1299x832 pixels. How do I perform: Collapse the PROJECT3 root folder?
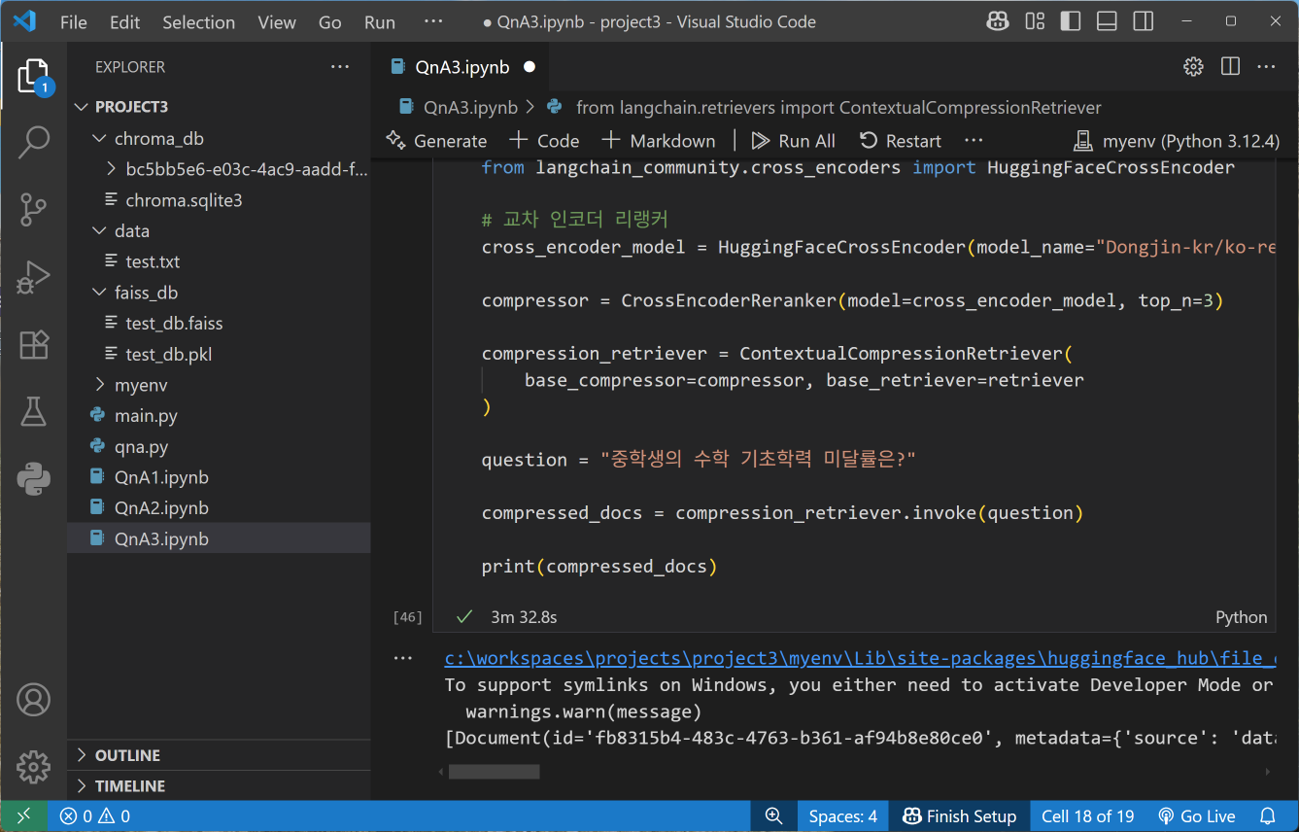(219, 107)
